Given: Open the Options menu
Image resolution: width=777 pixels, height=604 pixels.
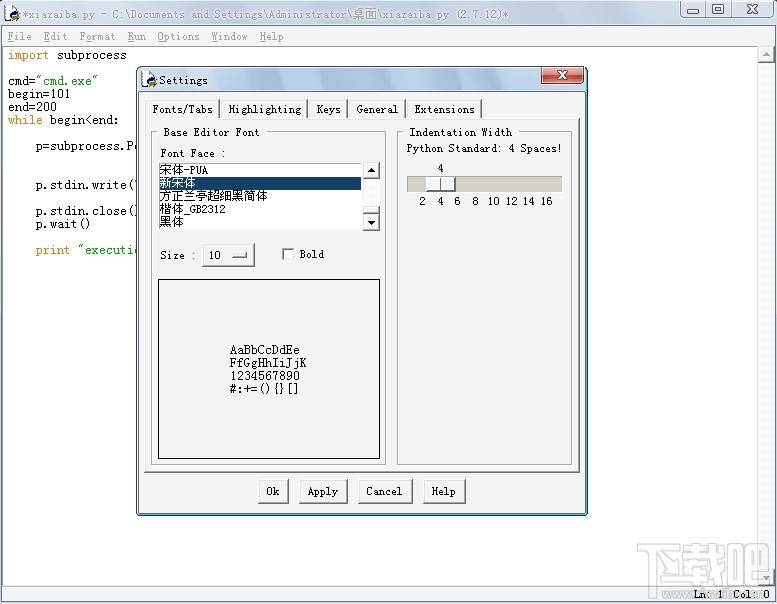Looking at the screenshot, I should click(x=178, y=36).
